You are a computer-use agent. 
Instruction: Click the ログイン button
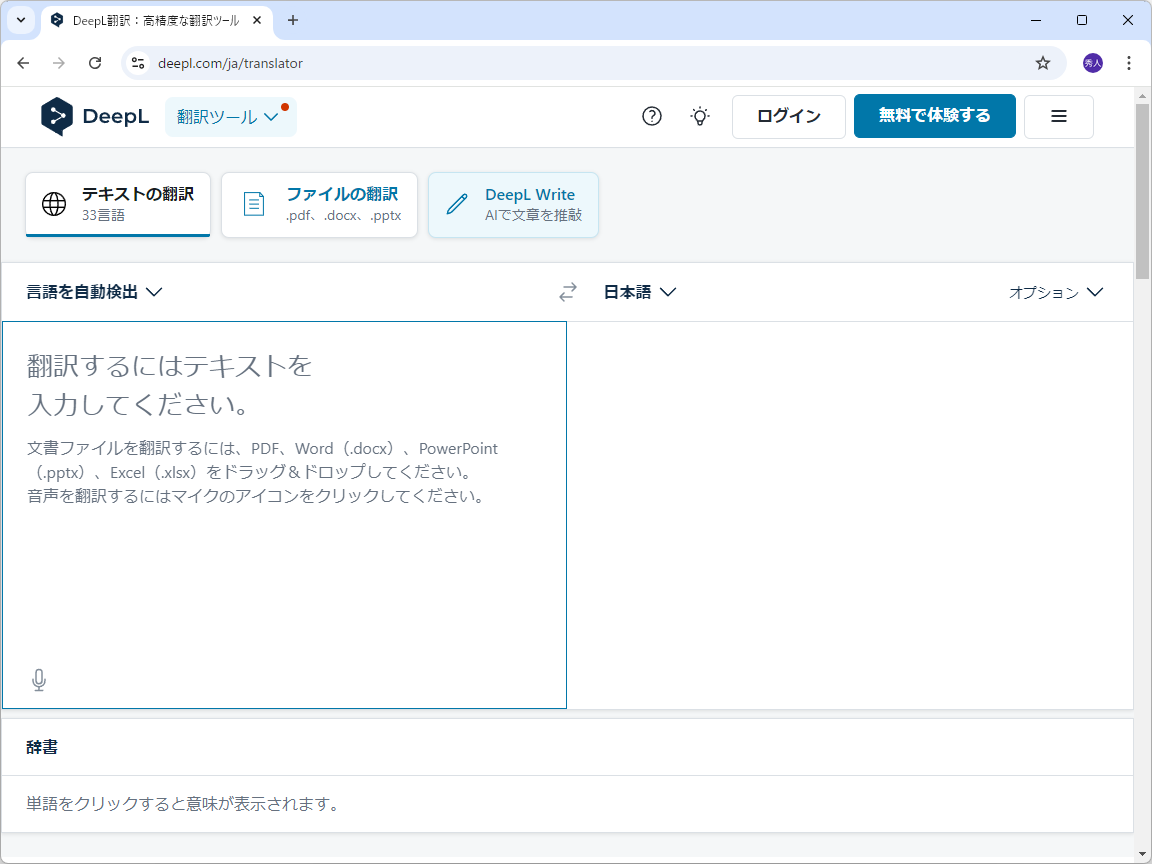(788, 116)
